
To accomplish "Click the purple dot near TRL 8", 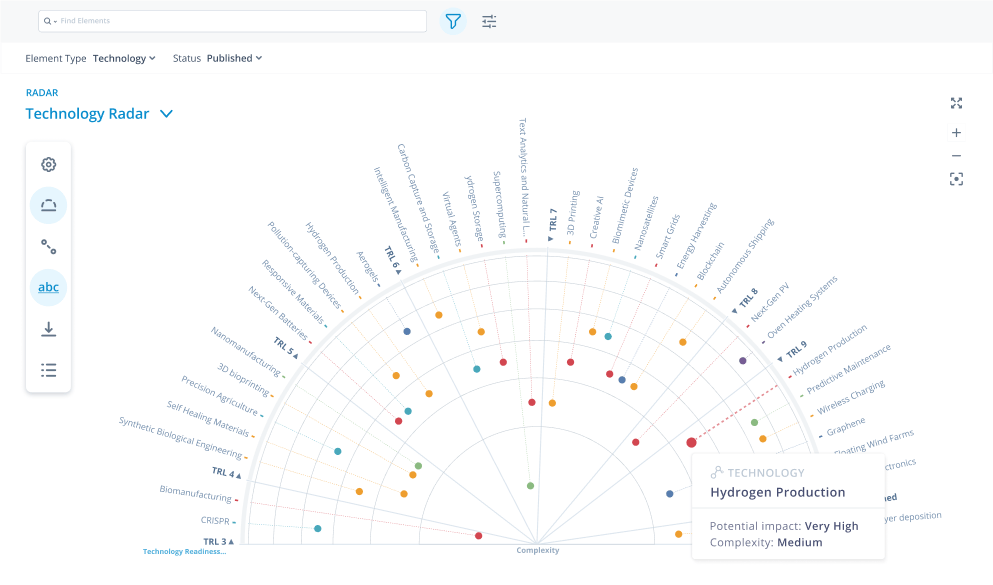I will pyautogui.click(x=743, y=361).
